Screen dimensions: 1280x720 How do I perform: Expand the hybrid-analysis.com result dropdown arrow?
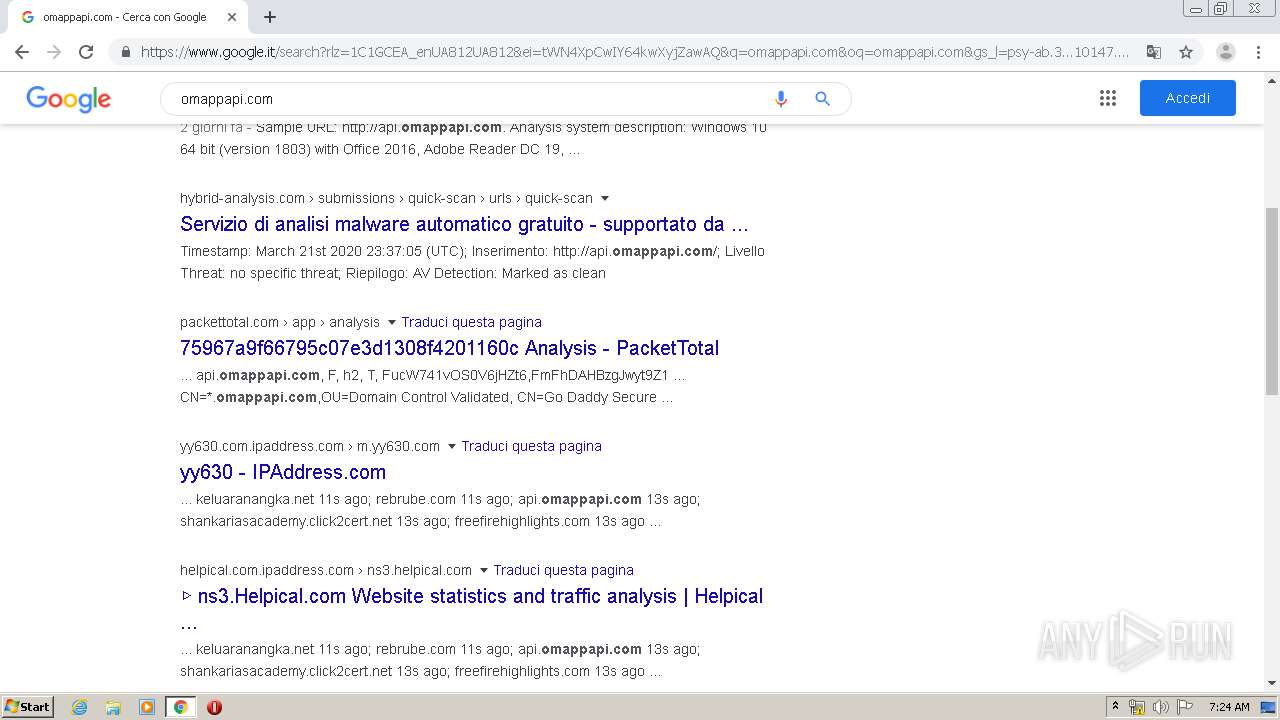click(x=605, y=199)
